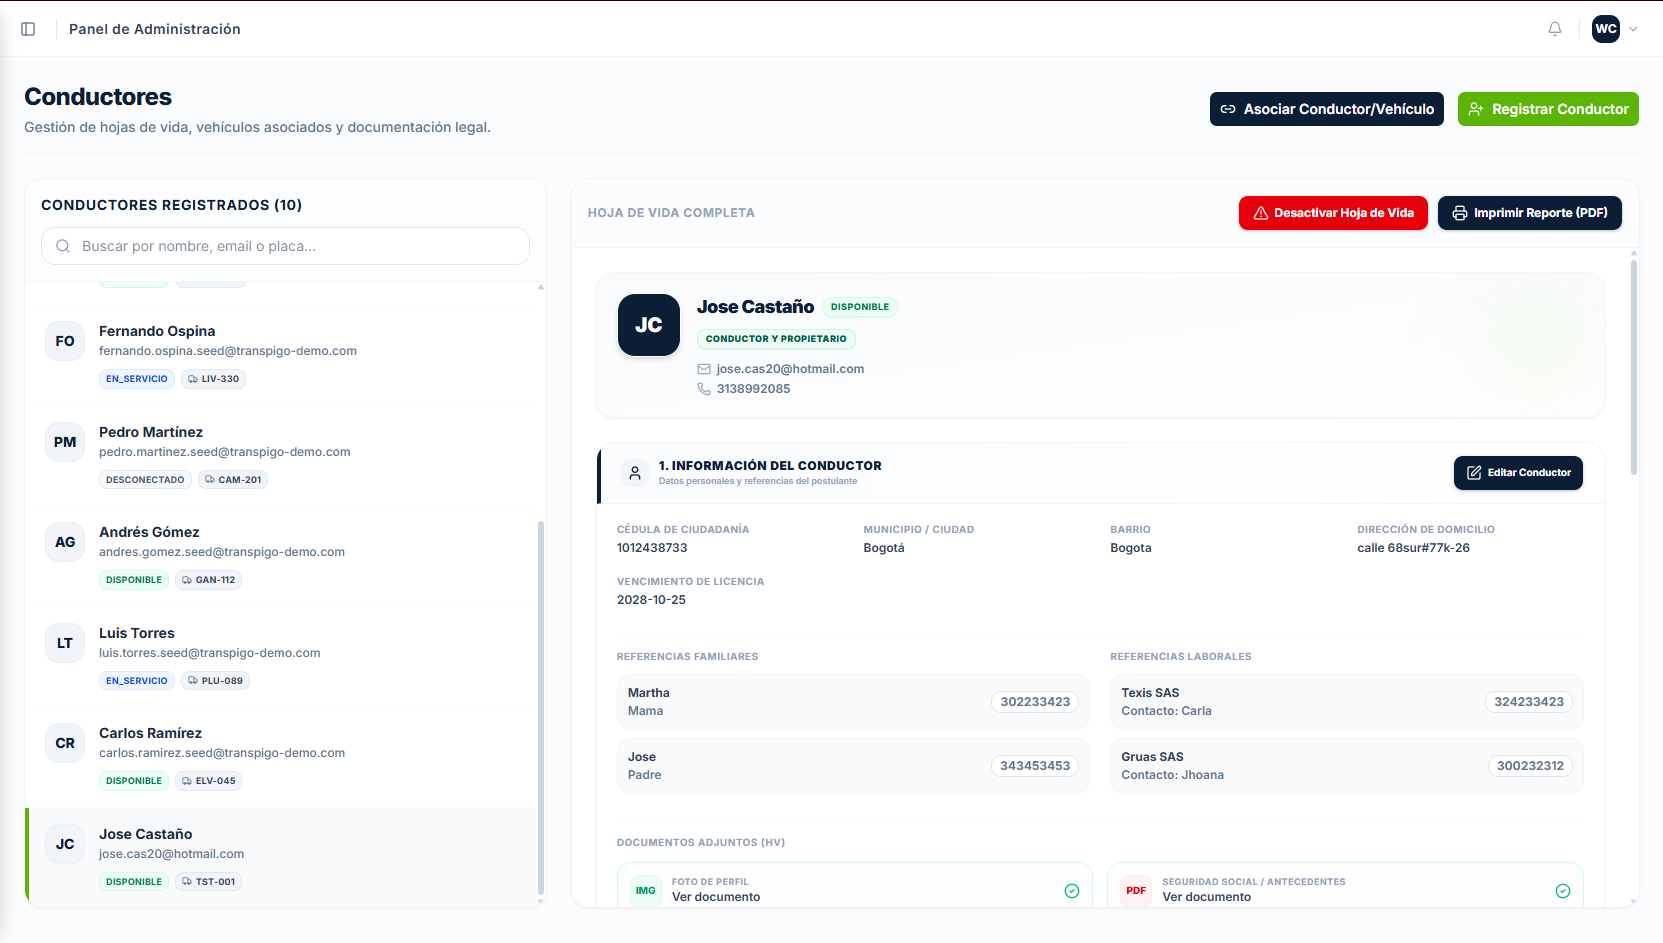
Task: Click Texis SAS work reference card
Action: click(x=1347, y=702)
